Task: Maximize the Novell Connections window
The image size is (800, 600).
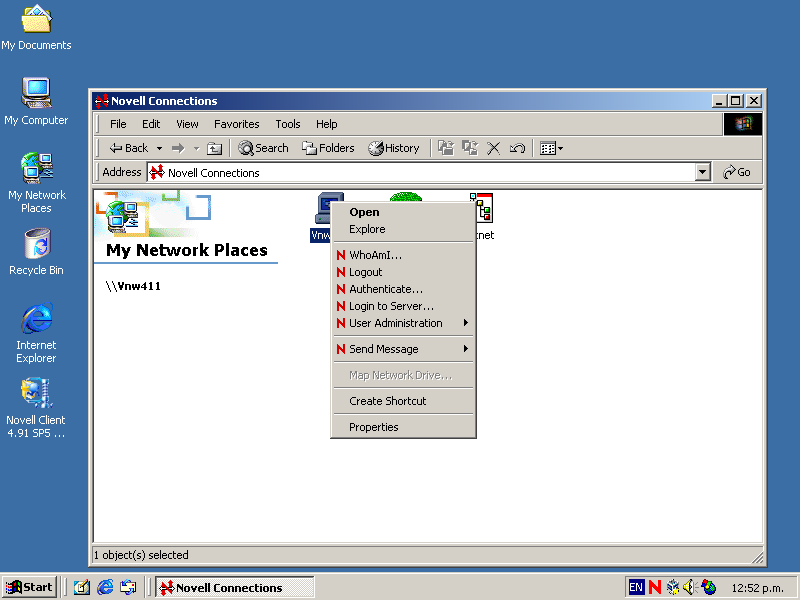Action: click(736, 101)
